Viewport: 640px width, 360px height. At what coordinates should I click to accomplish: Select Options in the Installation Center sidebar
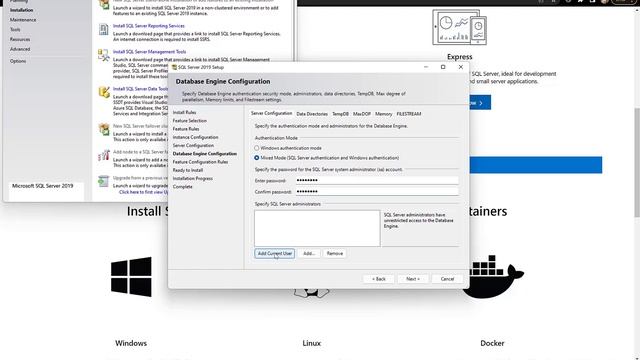click(18, 61)
